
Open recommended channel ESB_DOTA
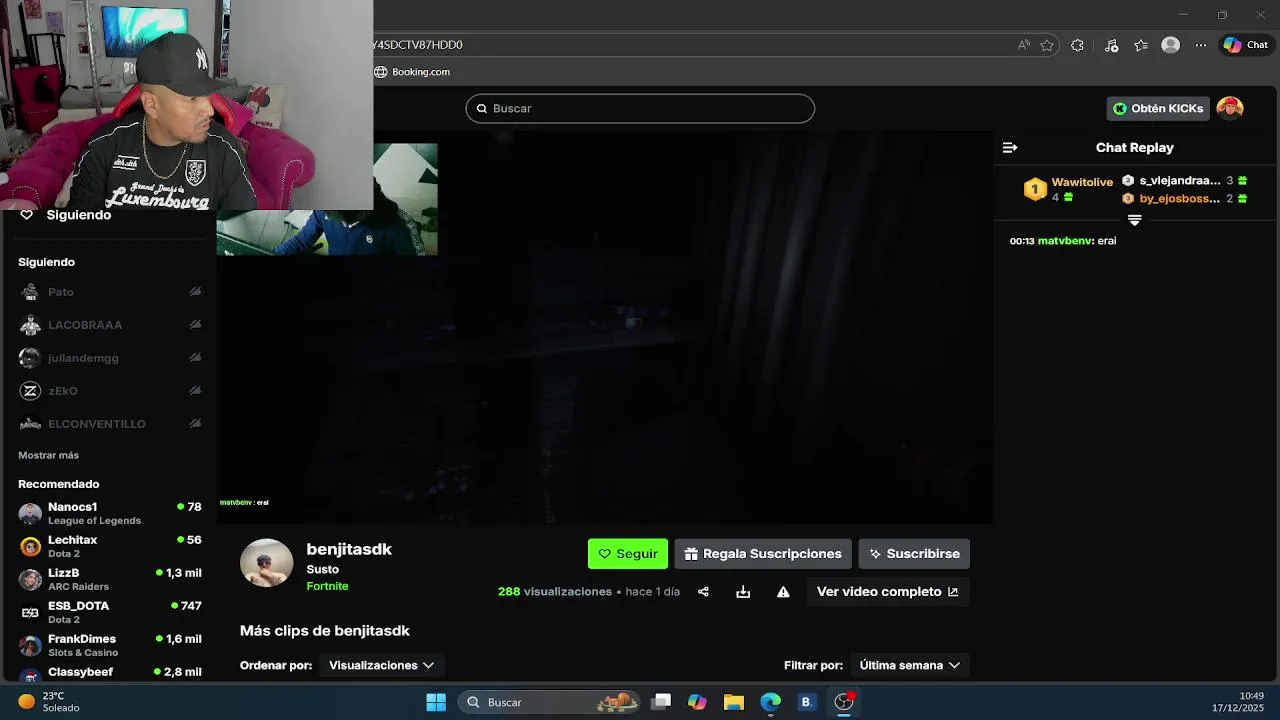tap(110, 612)
